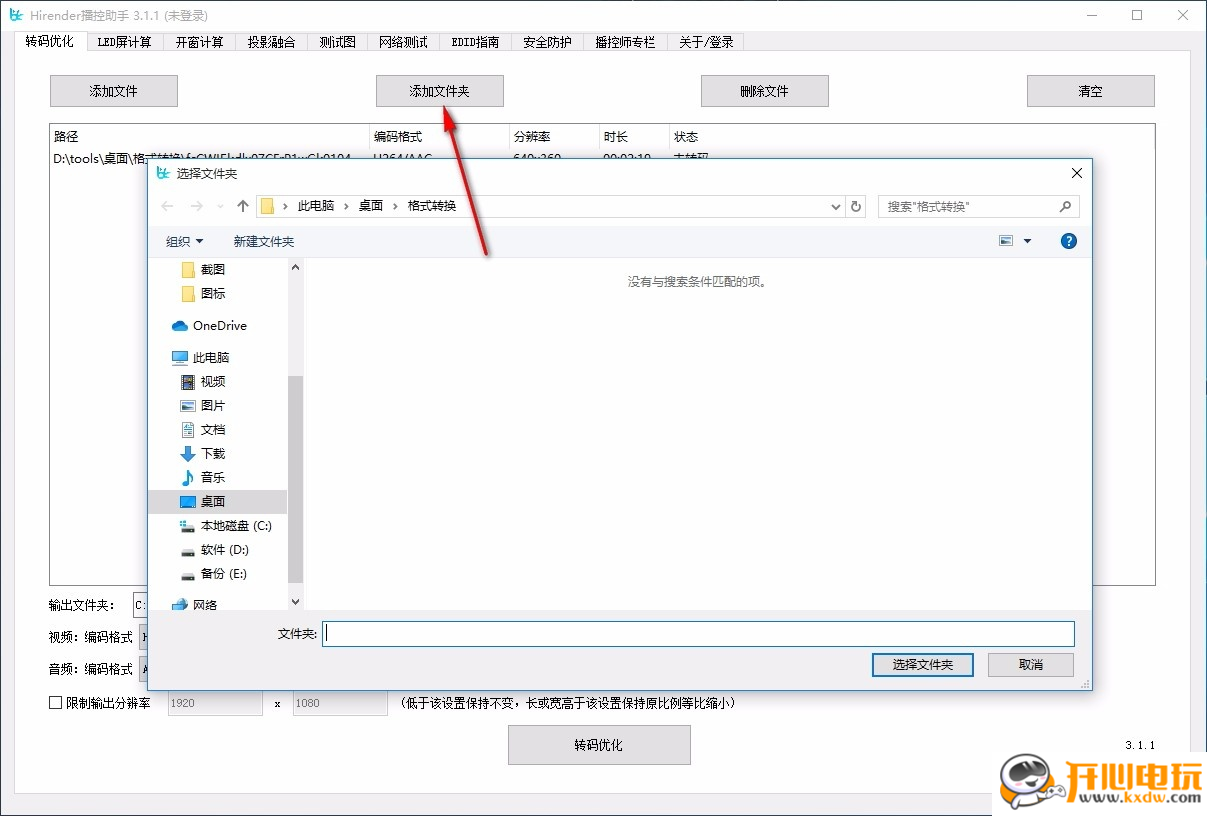Click the 编码格式 column header
The width and height of the screenshot is (1207, 816).
[439, 137]
